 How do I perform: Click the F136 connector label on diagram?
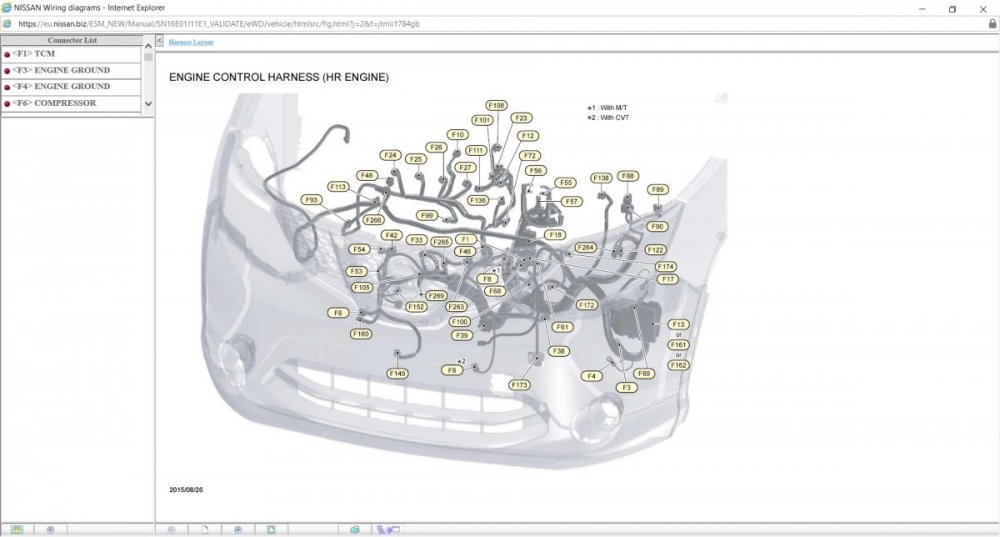478,200
